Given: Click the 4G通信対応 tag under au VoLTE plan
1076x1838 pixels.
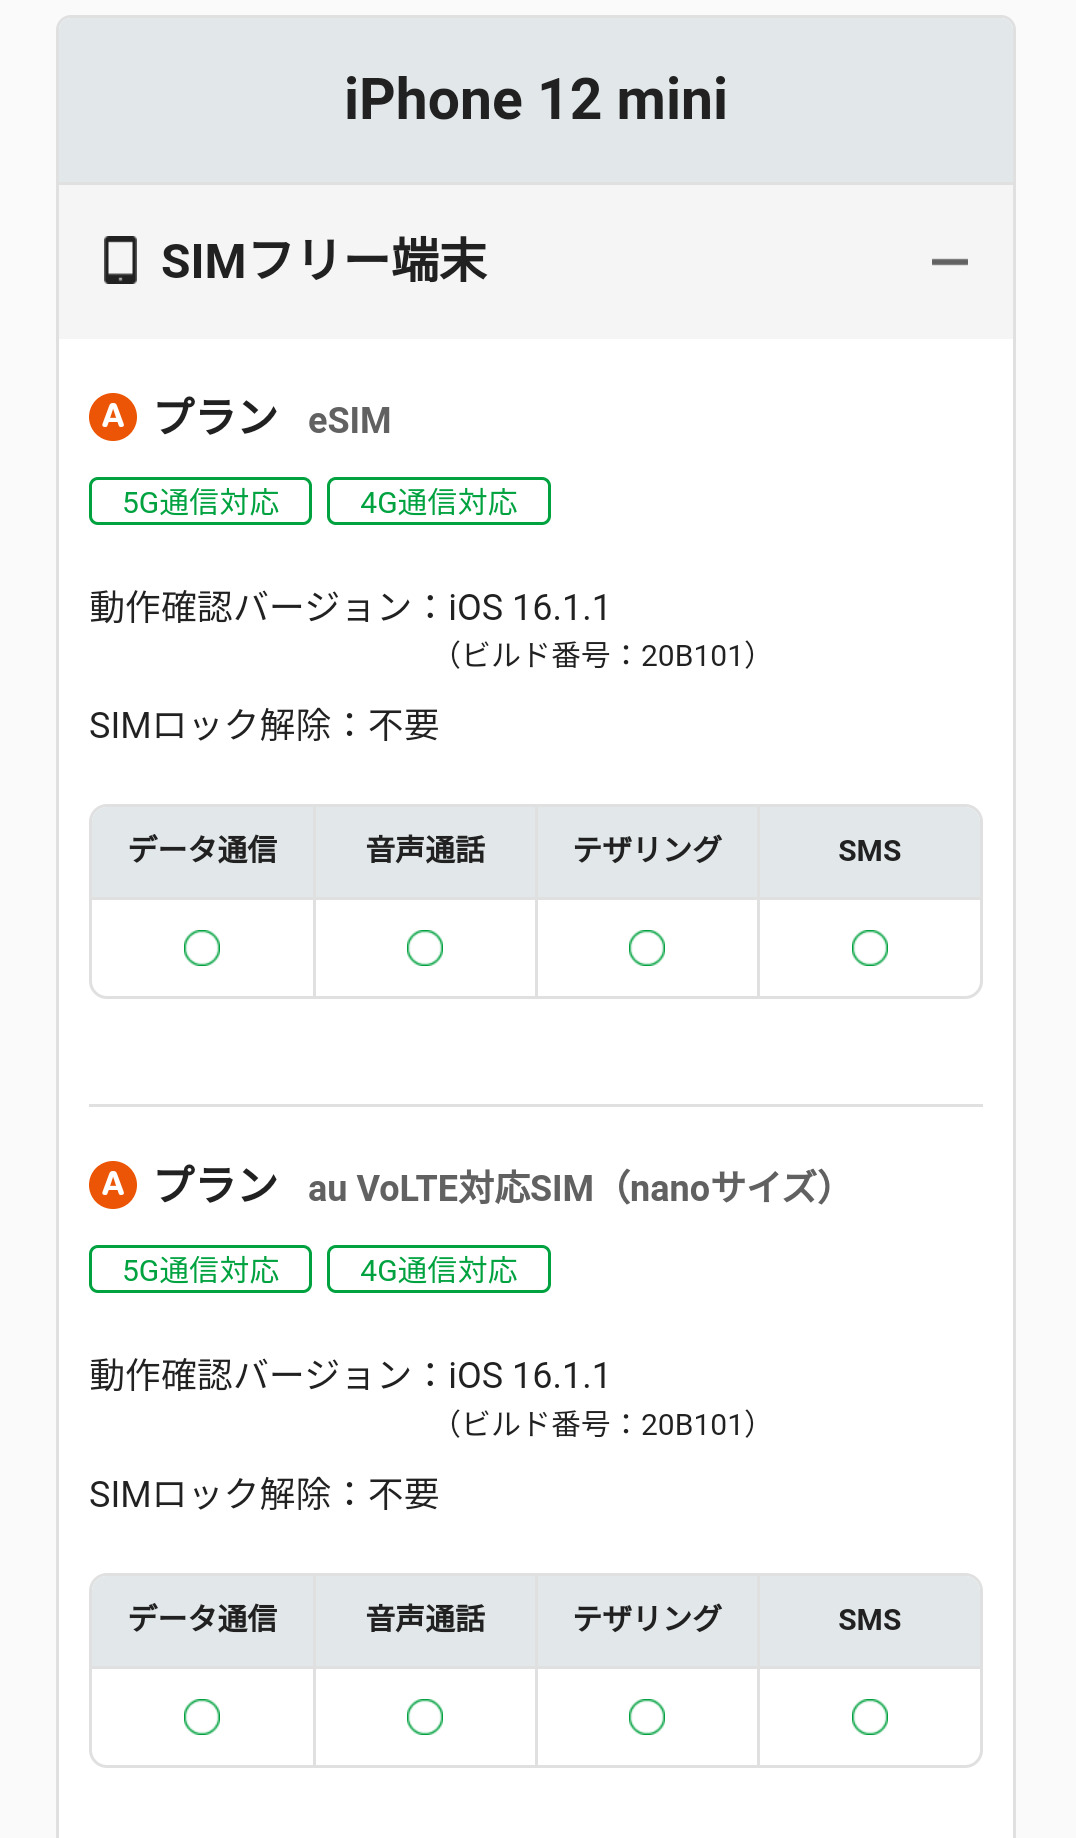Looking at the screenshot, I should [439, 1270].
